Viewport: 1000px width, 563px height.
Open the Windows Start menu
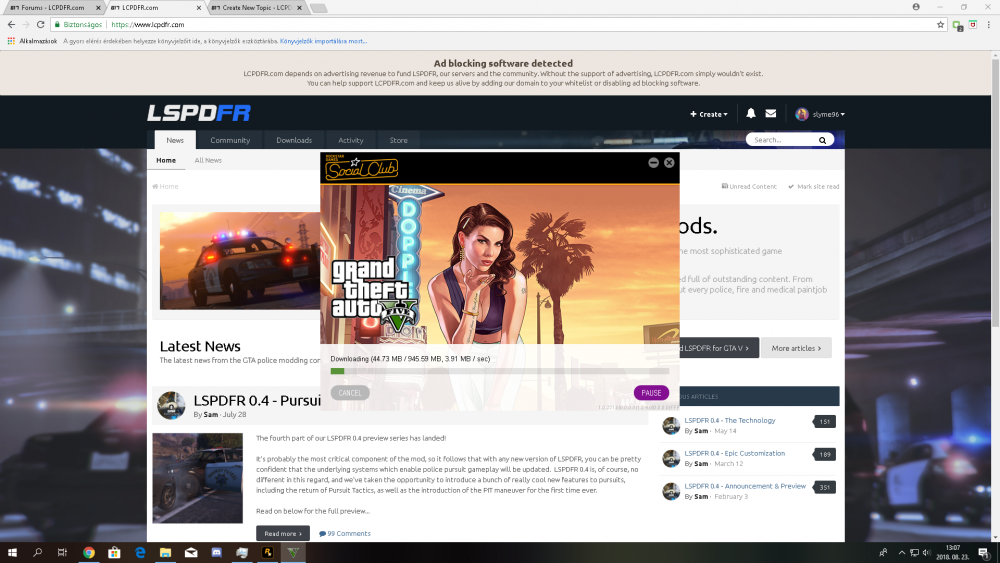coord(12,552)
